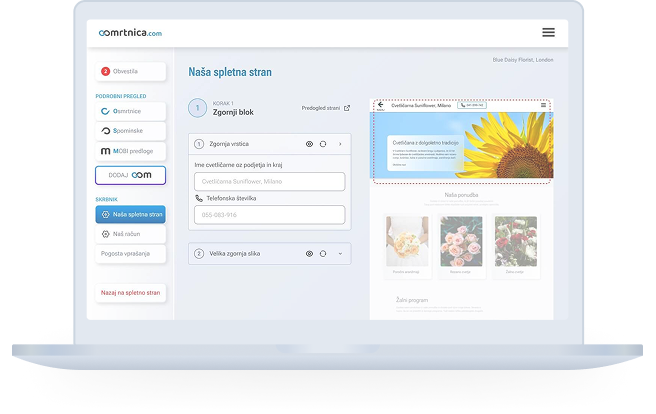Viewport: 656px width, 414px height.
Task: Expand the Velika zgornja slika section chevron
Action: coord(340,254)
